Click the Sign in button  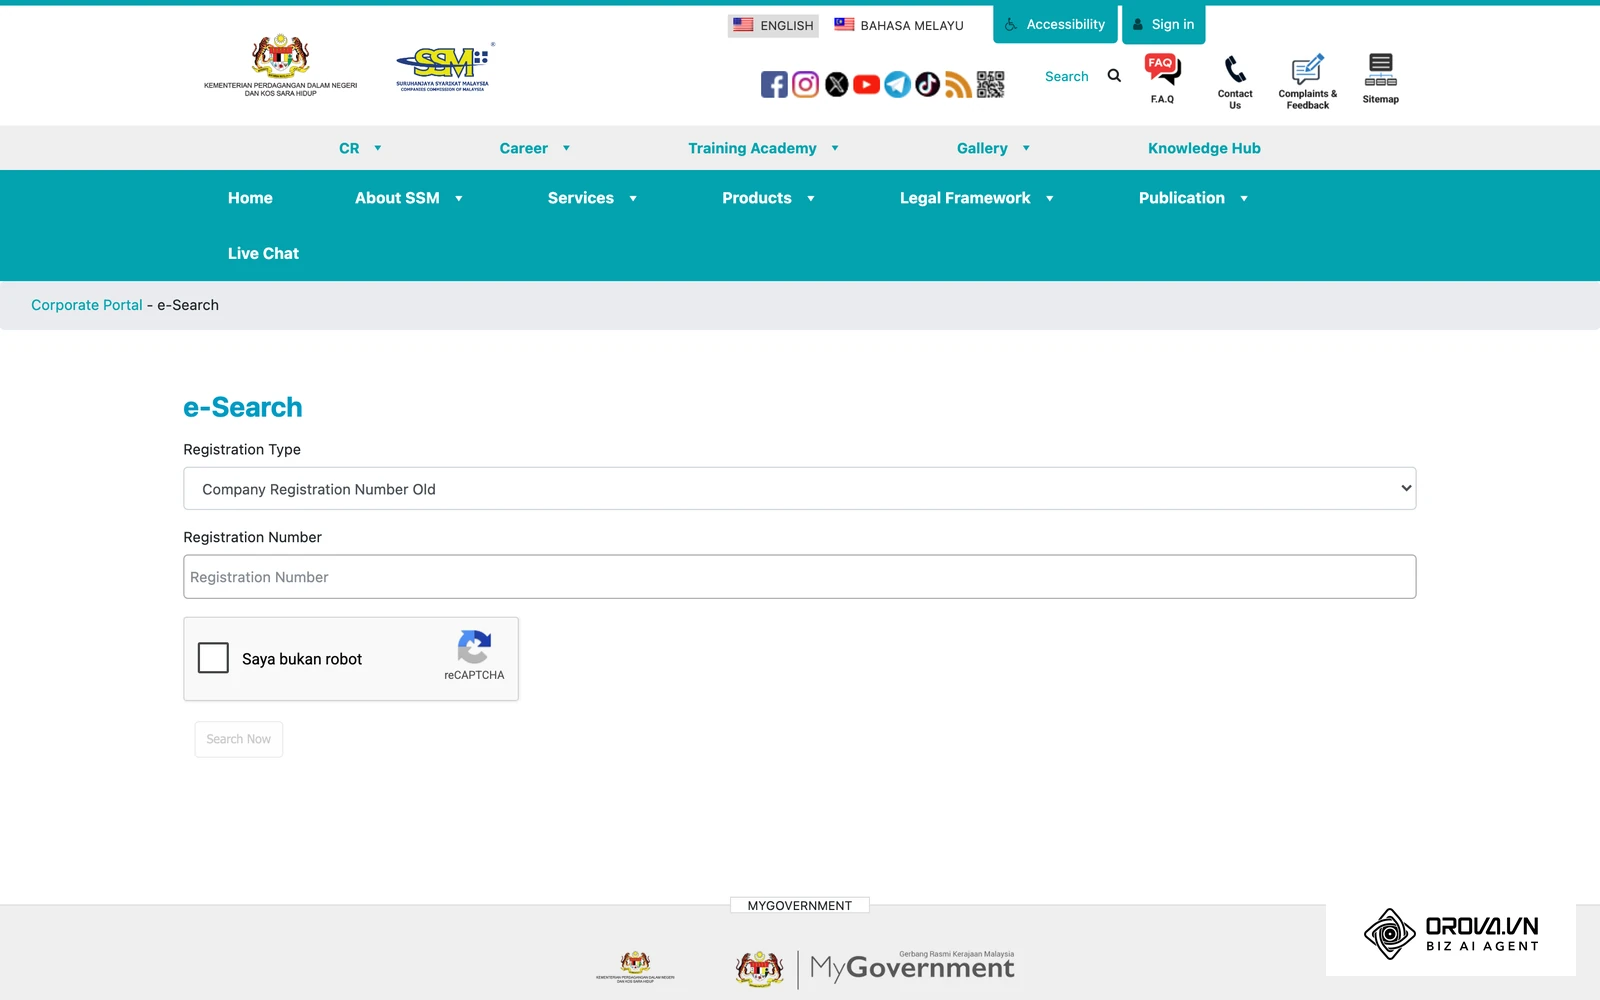(x=1163, y=24)
